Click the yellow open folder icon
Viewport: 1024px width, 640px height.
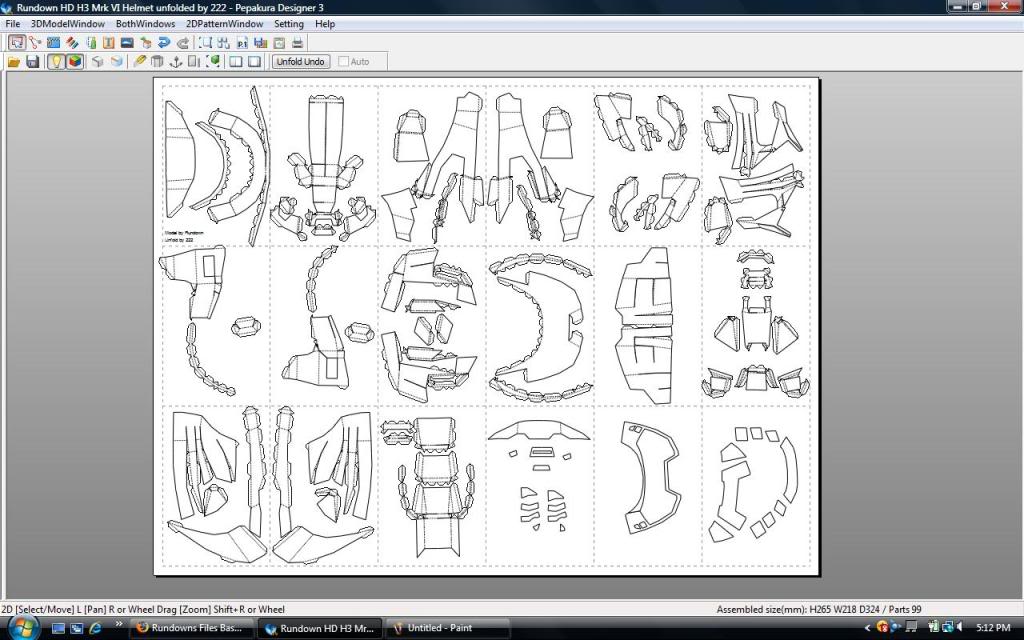[x=14, y=61]
